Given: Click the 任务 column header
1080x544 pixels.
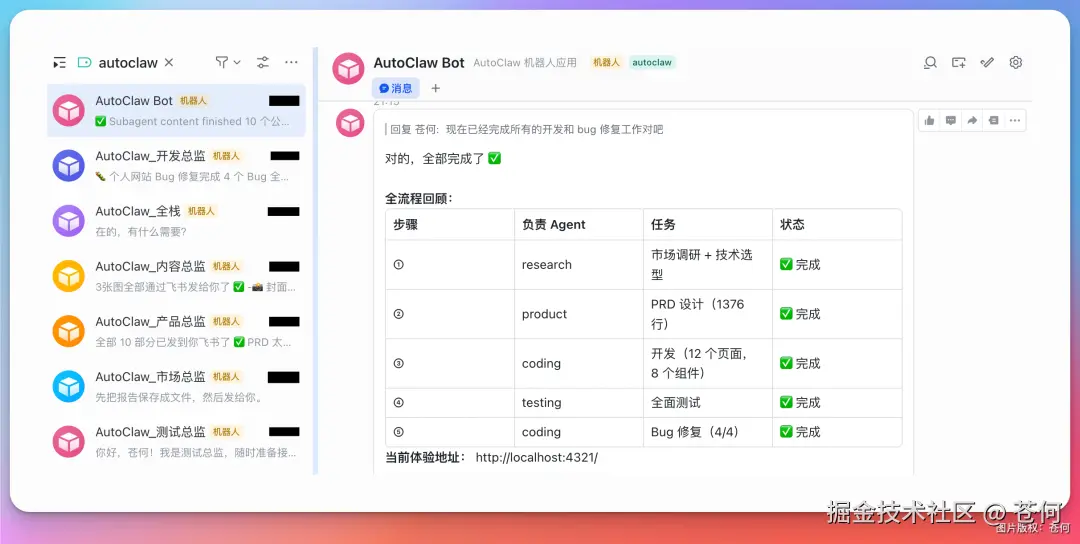Looking at the screenshot, I should tap(707, 224).
